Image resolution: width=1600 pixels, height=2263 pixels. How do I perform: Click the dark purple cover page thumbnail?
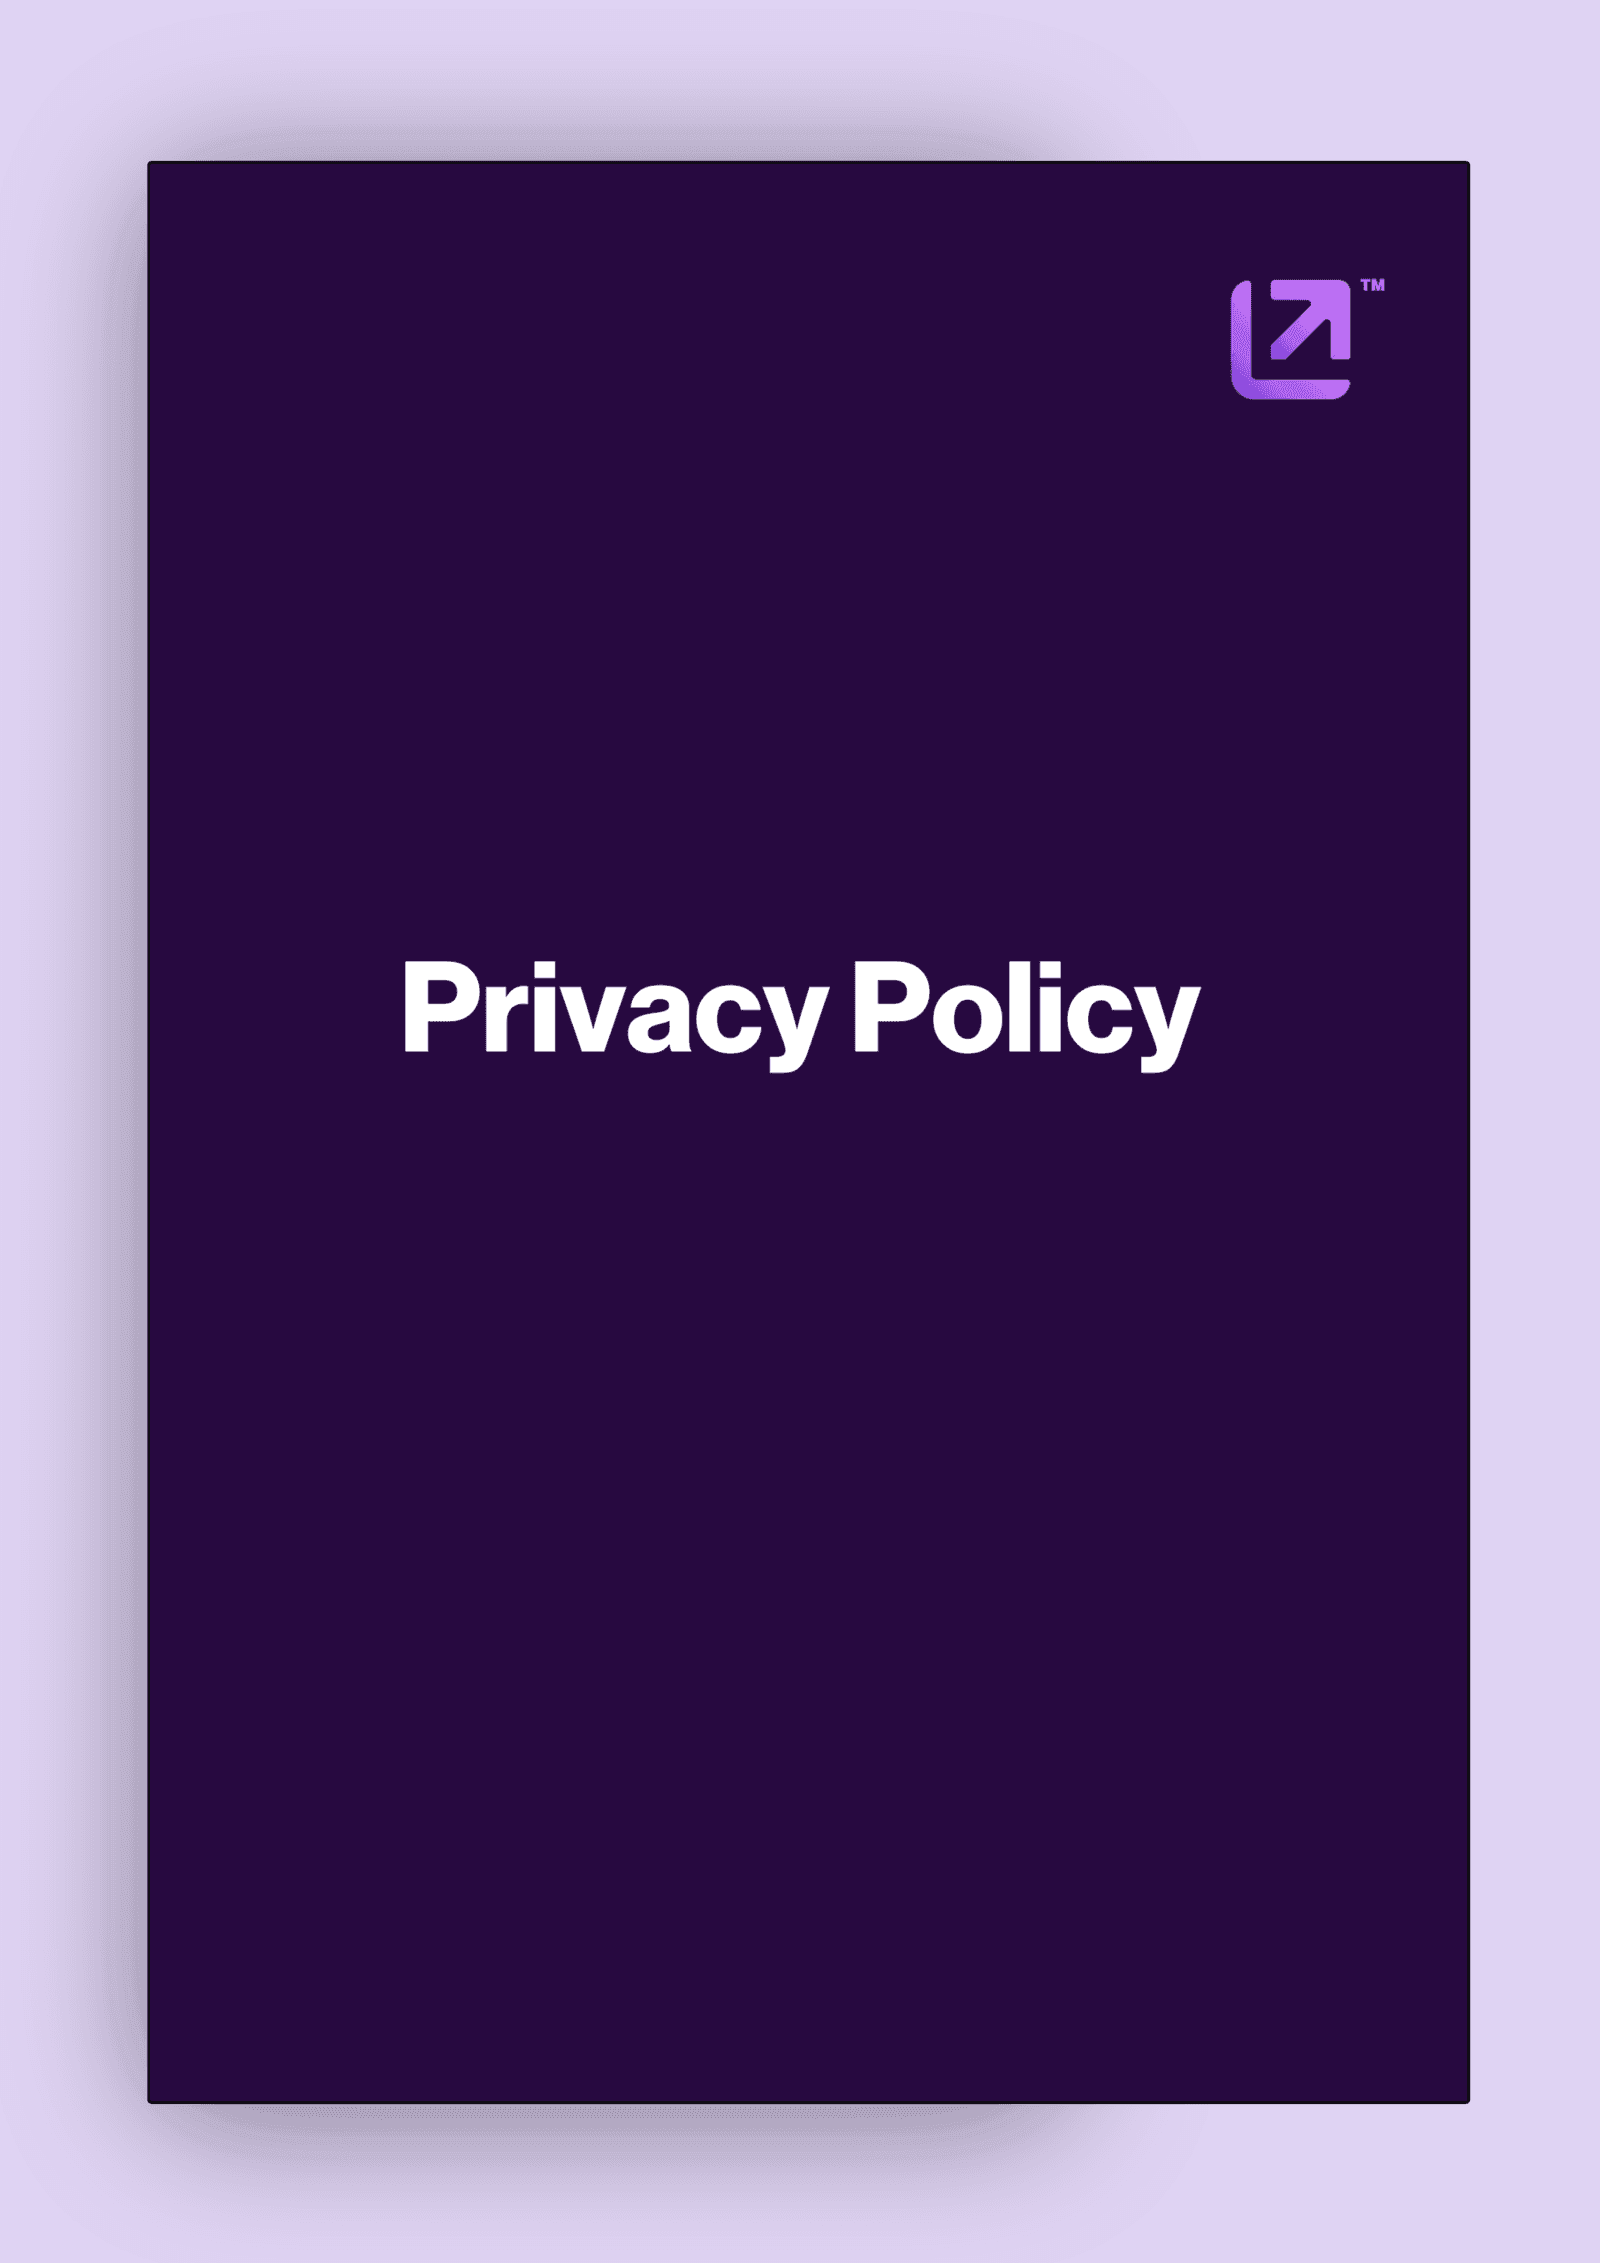click(x=808, y=1132)
